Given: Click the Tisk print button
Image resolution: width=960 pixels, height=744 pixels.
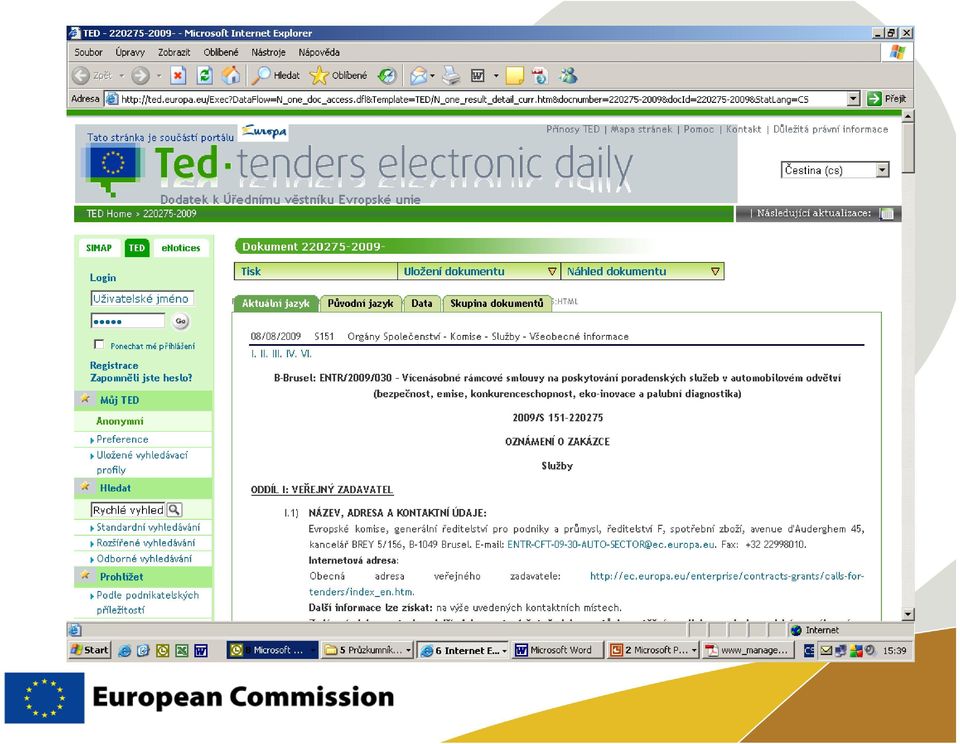Looking at the screenshot, I should coord(316,271).
